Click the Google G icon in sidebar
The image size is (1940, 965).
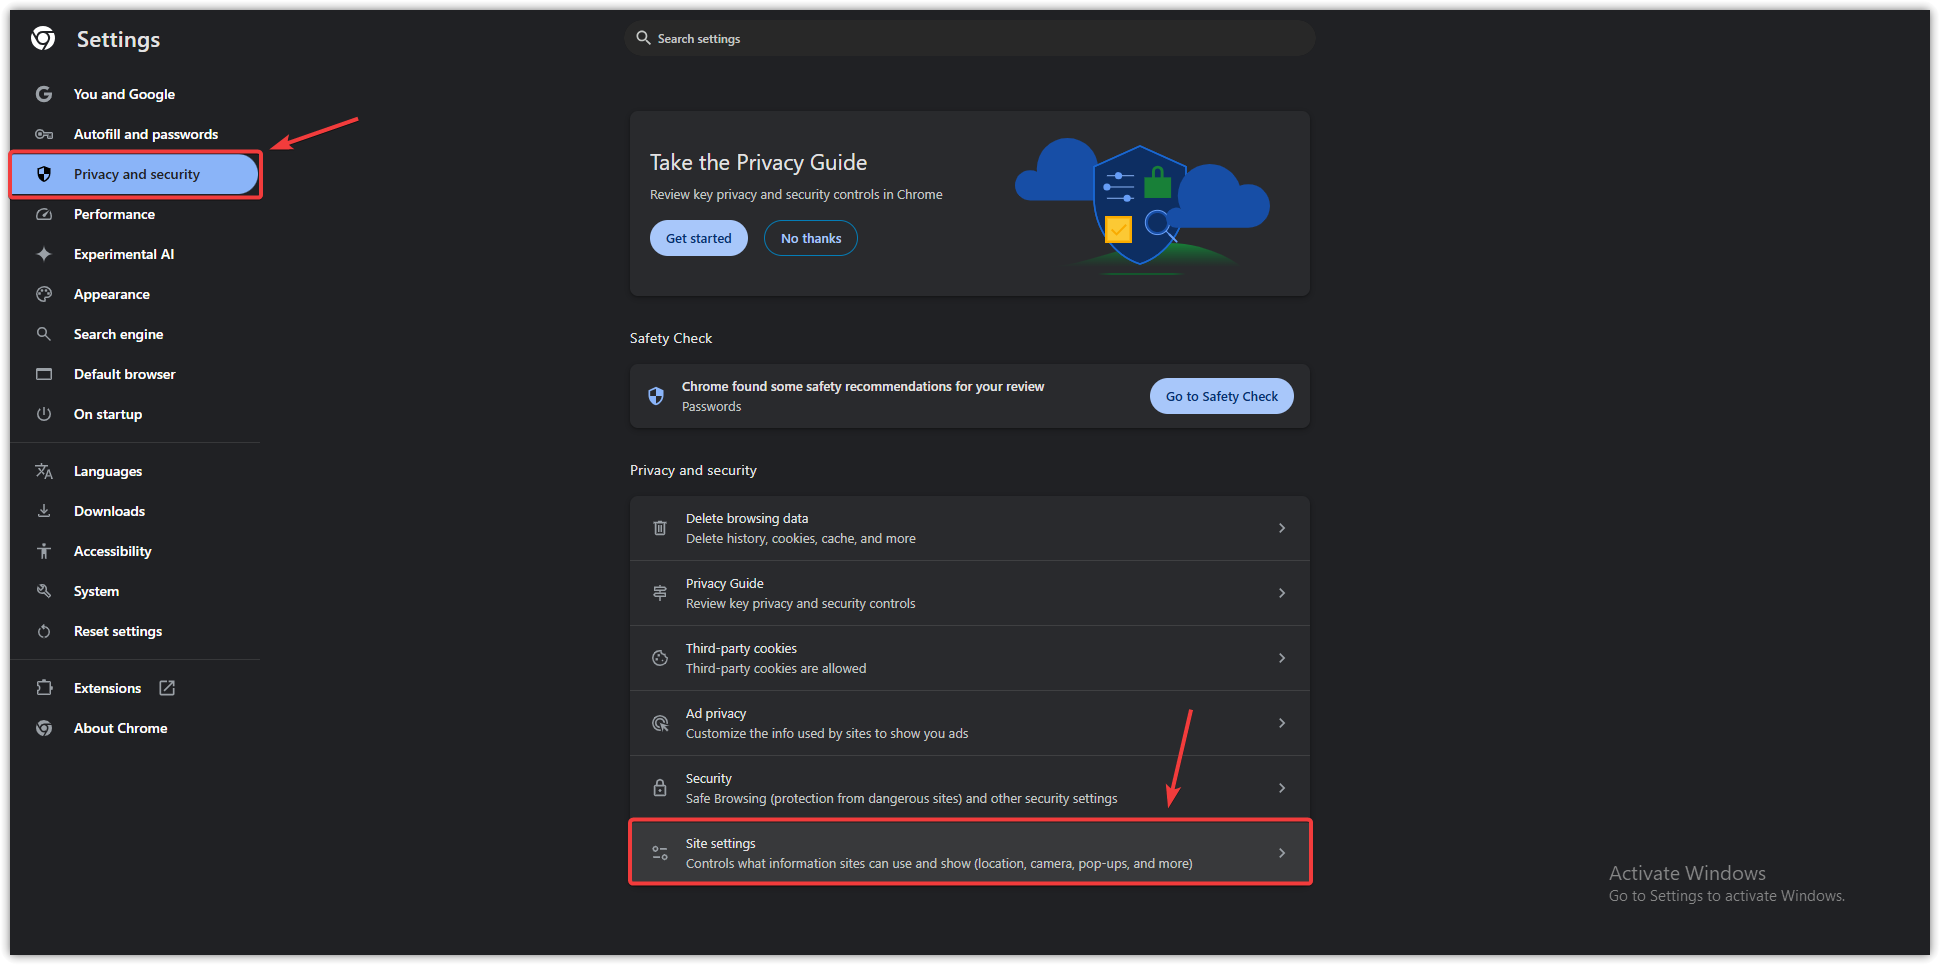[44, 94]
